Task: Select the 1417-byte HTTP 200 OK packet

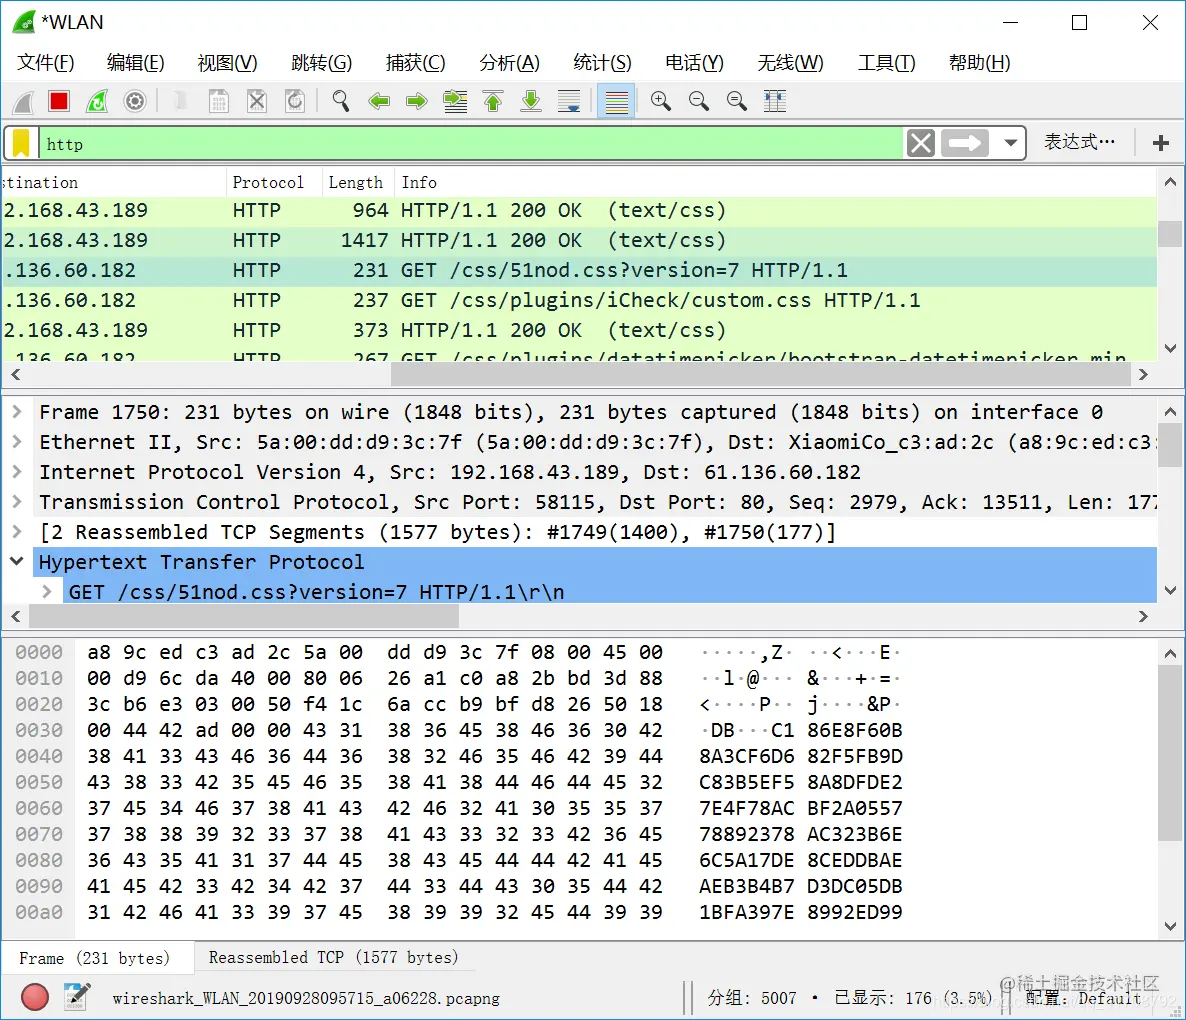Action: tap(579, 240)
